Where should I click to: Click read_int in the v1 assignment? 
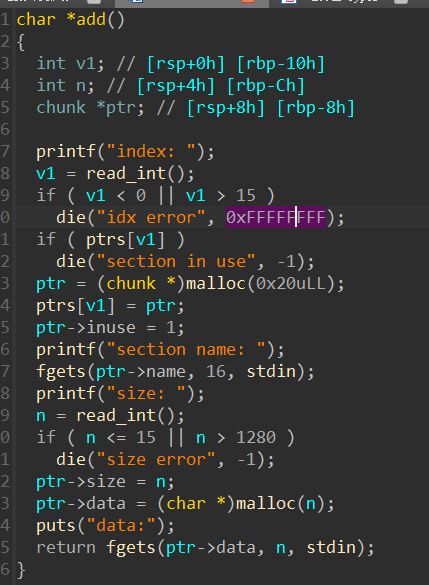click(126, 173)
